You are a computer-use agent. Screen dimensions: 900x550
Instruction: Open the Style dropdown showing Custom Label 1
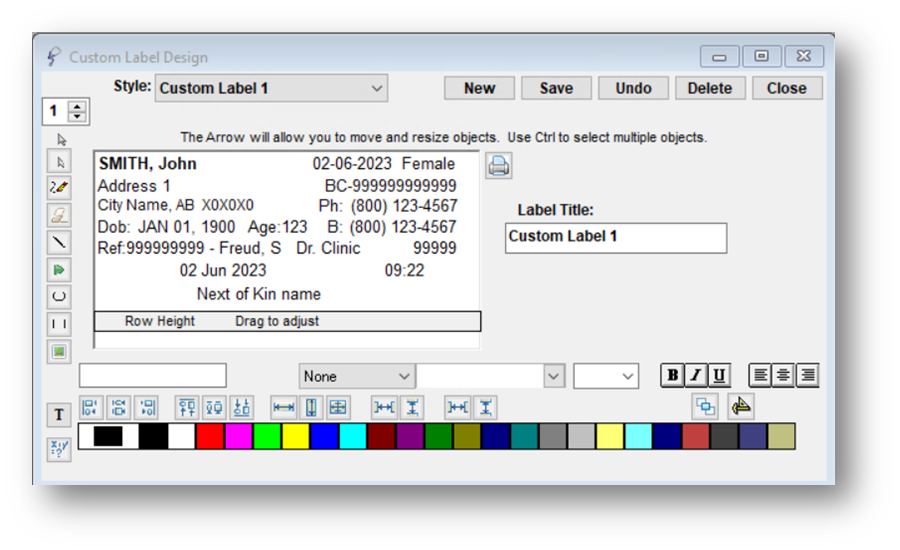pyautogui.click(x=271, y=88)
